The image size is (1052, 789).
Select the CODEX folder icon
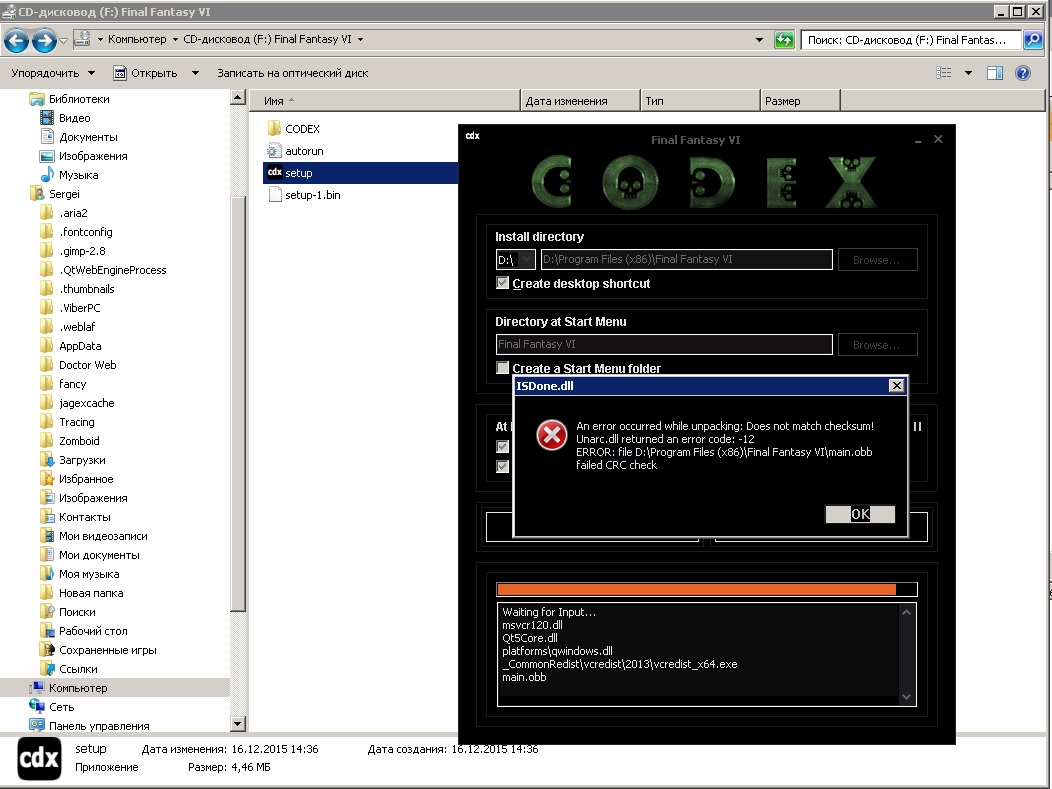click(276, 129)
